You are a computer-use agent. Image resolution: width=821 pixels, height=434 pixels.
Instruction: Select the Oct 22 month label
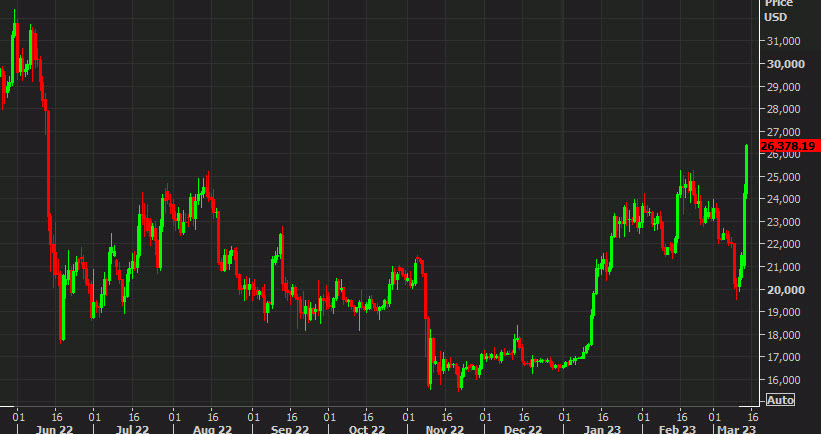point(366,428)
